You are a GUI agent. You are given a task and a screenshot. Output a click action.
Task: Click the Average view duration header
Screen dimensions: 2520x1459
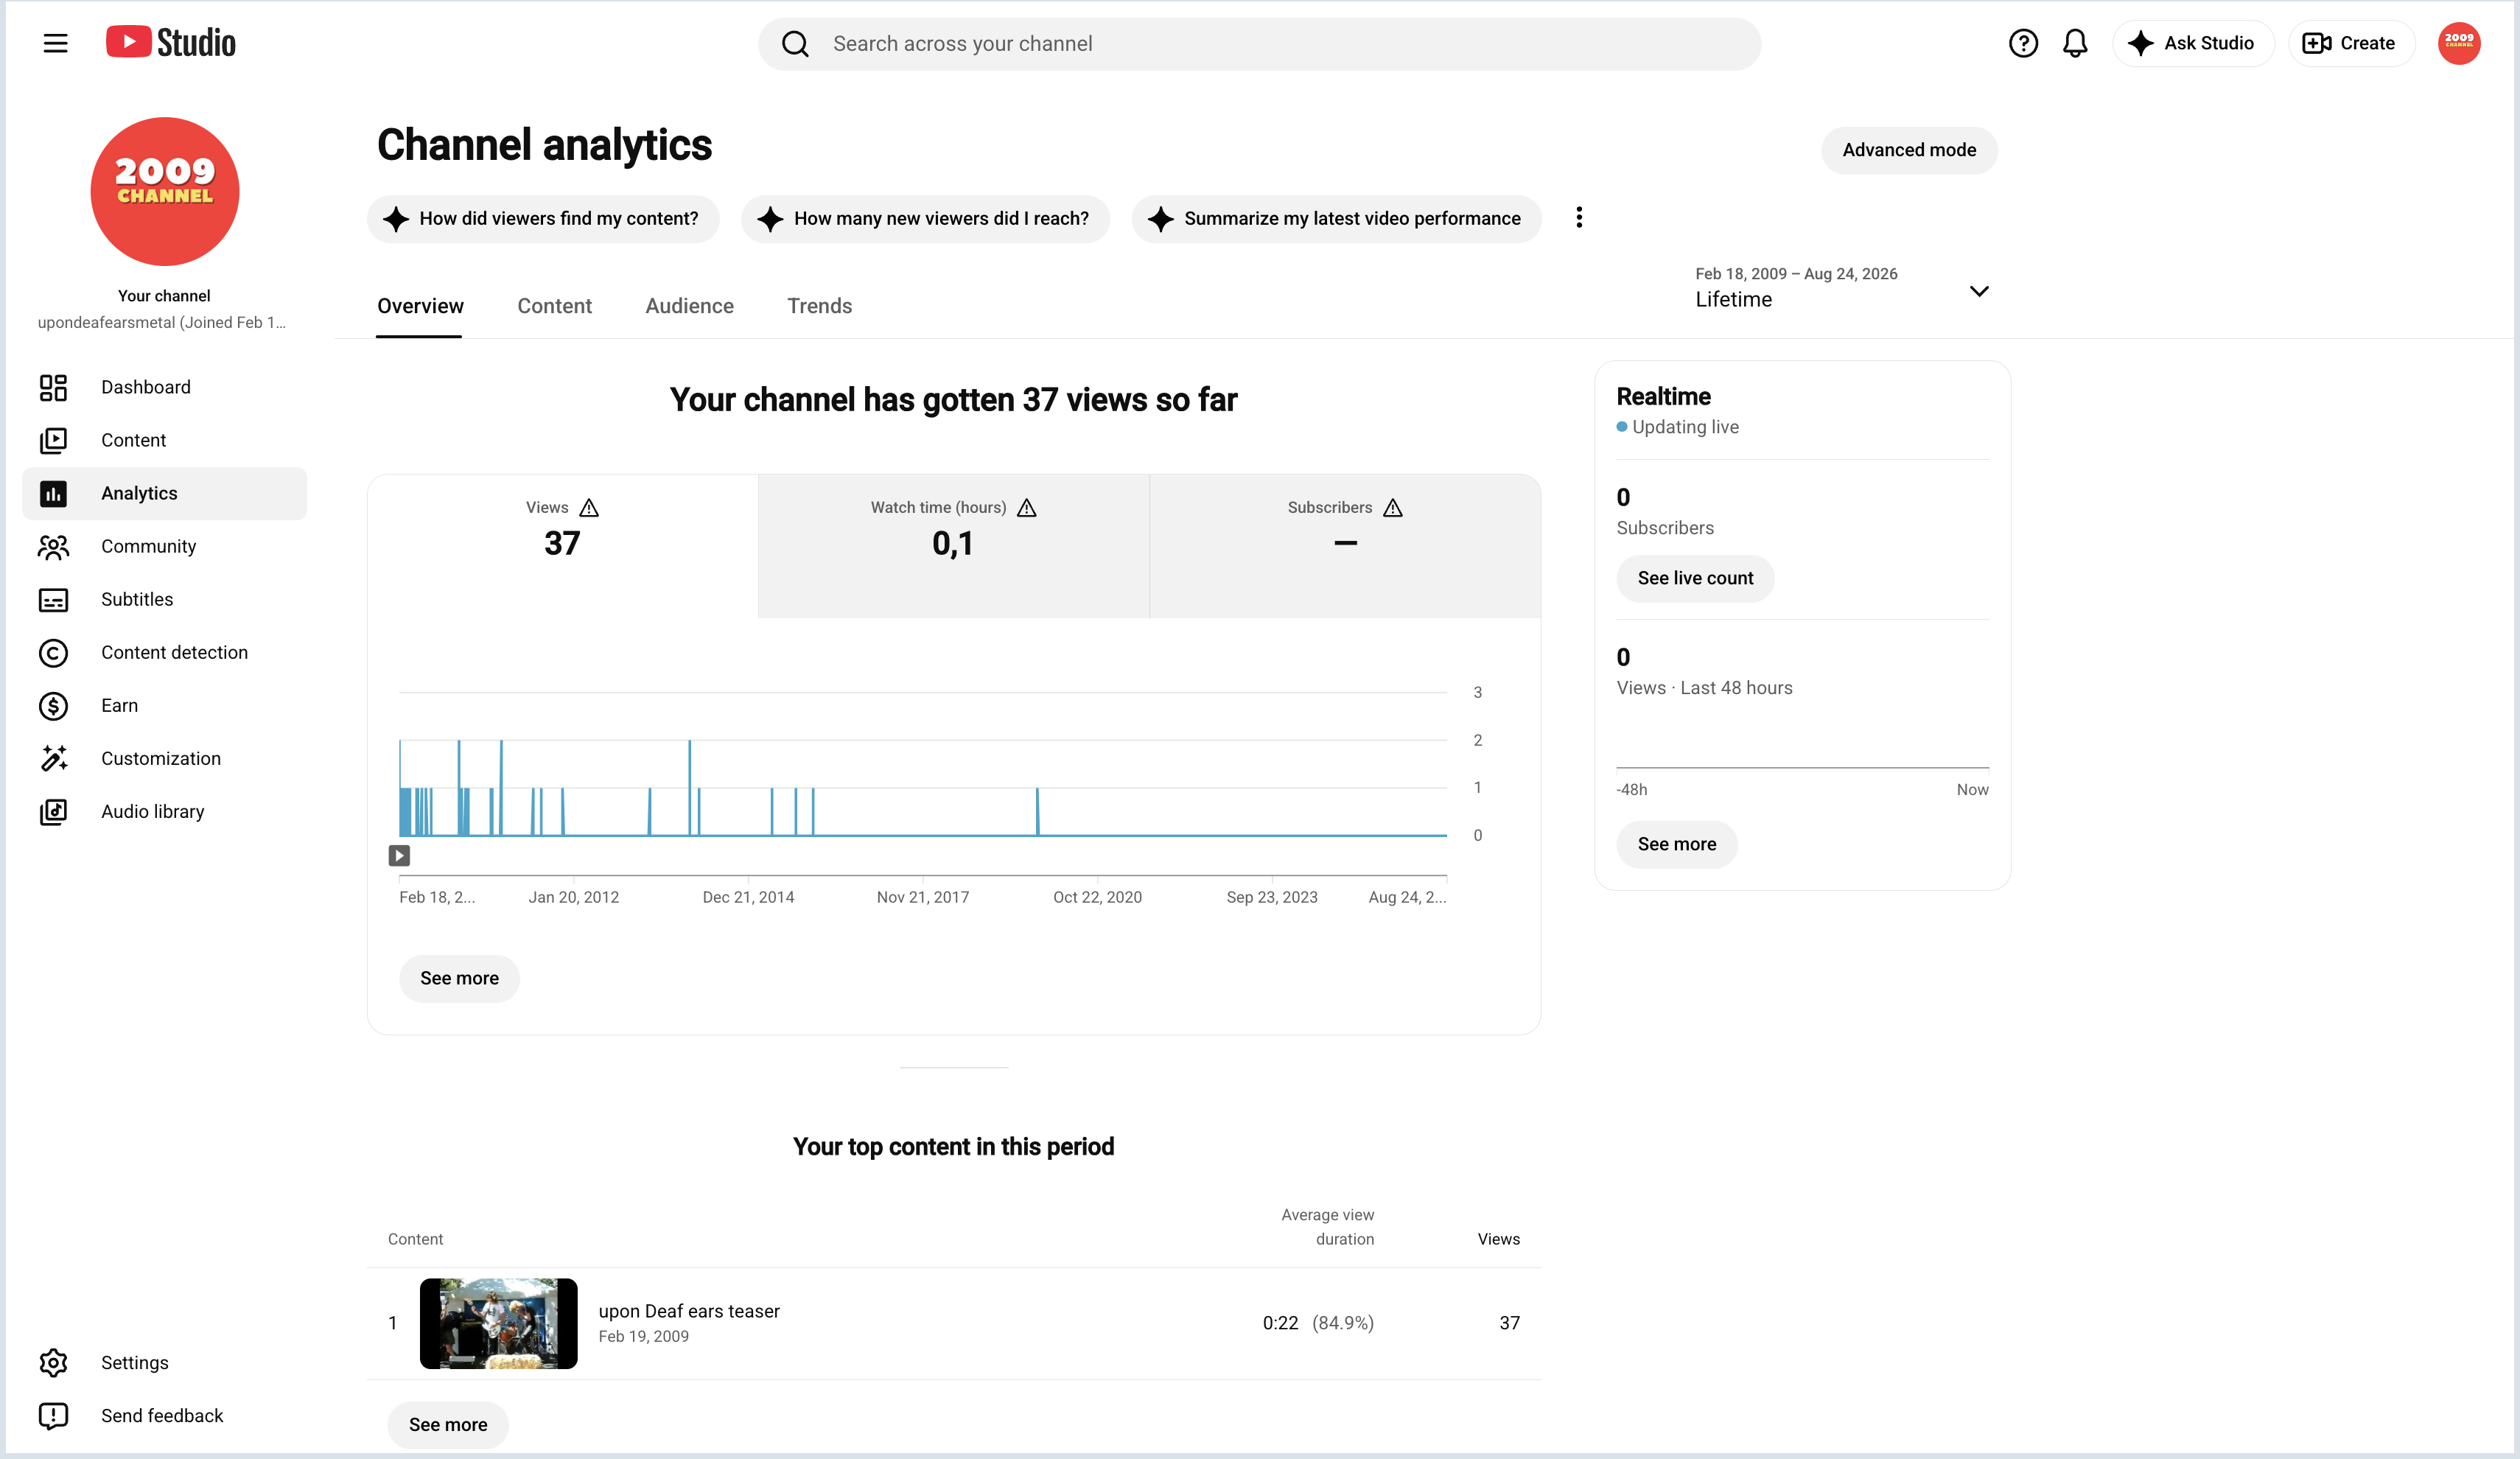pos(1327,1227)
